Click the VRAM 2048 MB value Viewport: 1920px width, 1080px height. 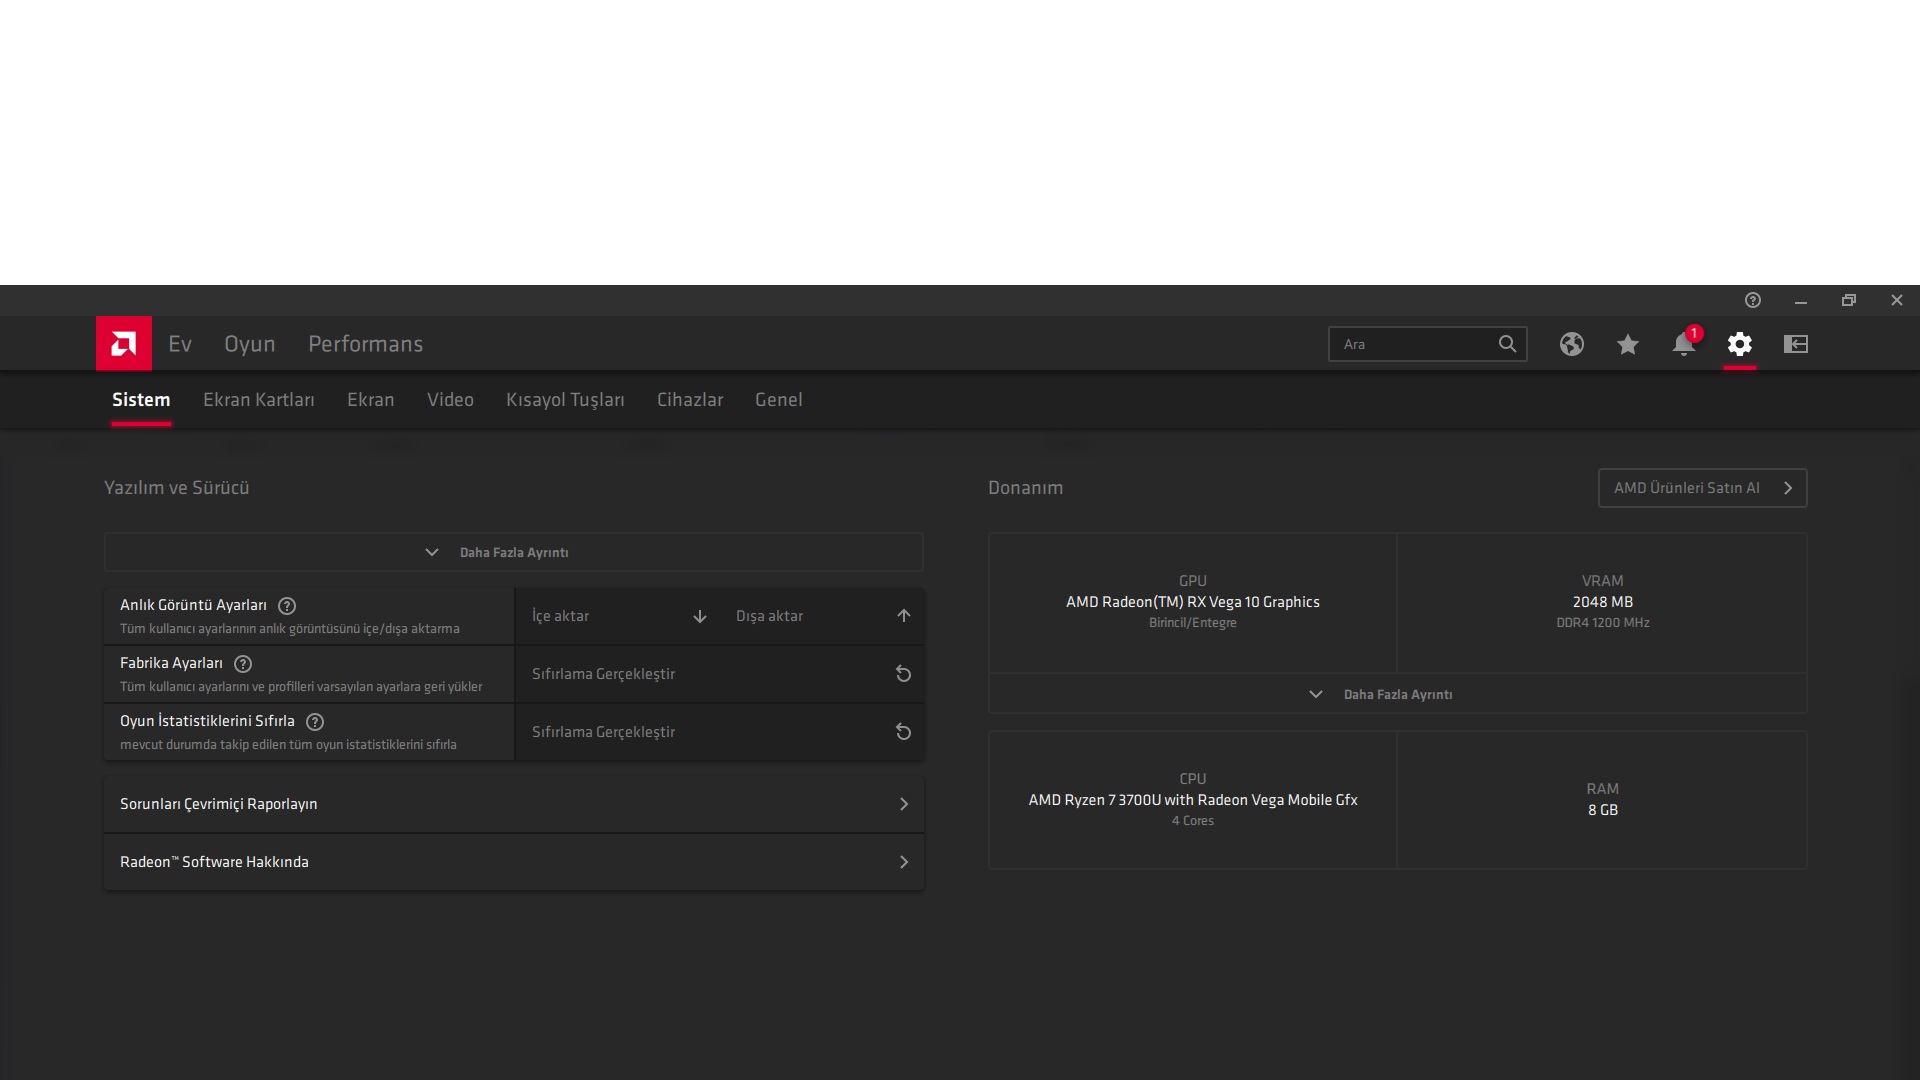[x=1603, y=602]
